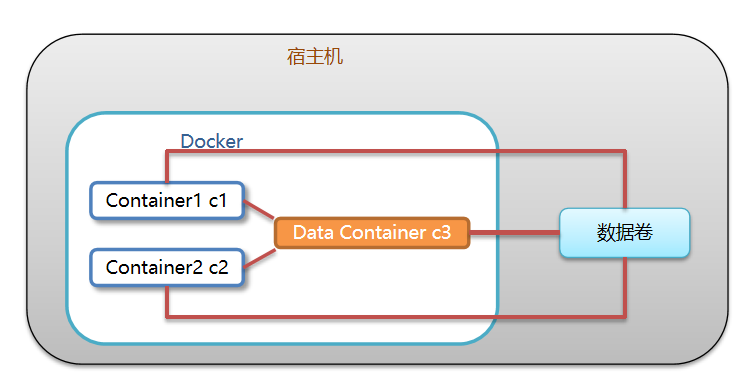
Task: Click the 宿主机 host label
Action: coord(315,56)
